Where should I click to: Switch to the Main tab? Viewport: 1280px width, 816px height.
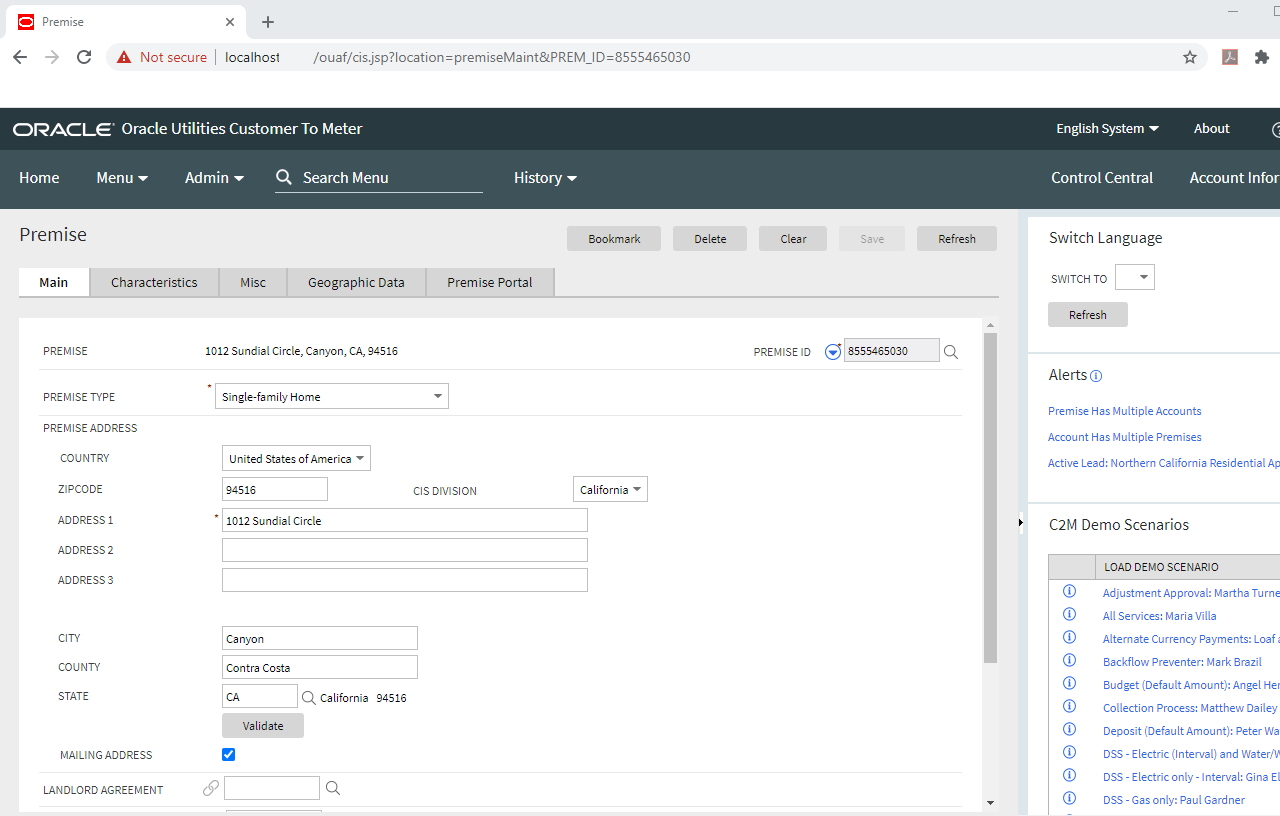pos(54,282)
